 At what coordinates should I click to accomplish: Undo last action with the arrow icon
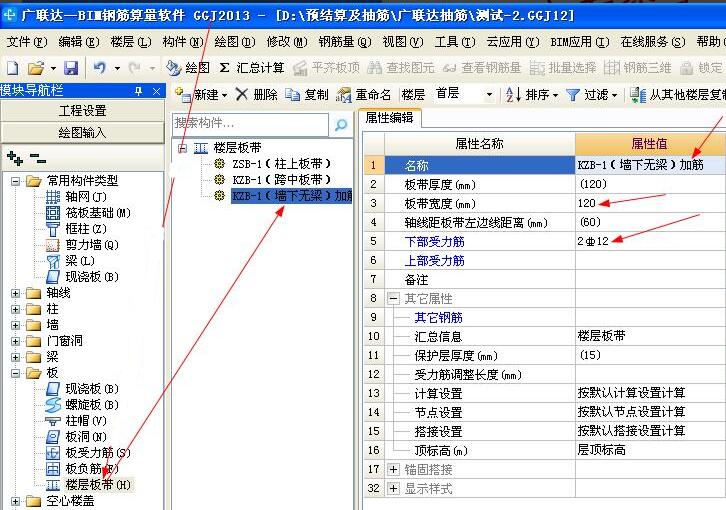tap(99, 68)
